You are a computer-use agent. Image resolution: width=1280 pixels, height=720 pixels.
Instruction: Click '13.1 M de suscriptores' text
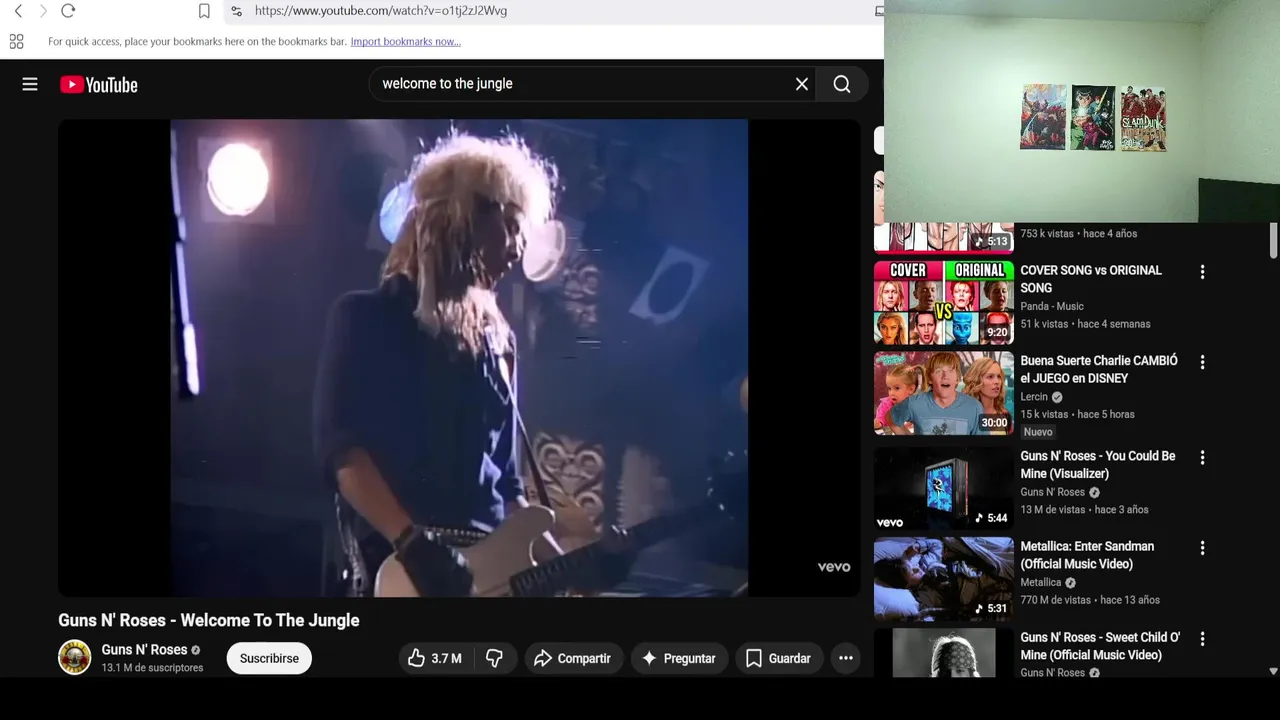pos(152,668)
